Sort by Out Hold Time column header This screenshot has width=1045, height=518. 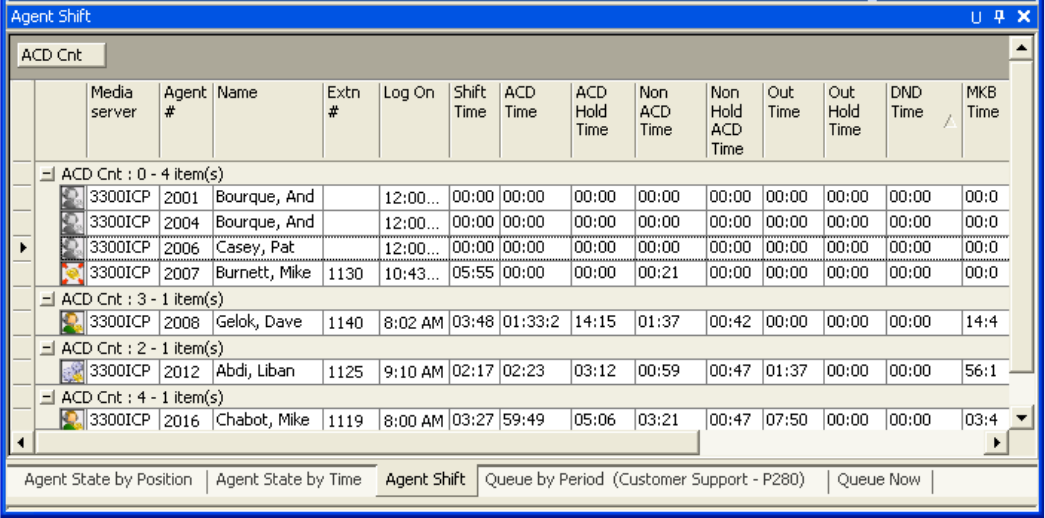[x=855, y=120]
